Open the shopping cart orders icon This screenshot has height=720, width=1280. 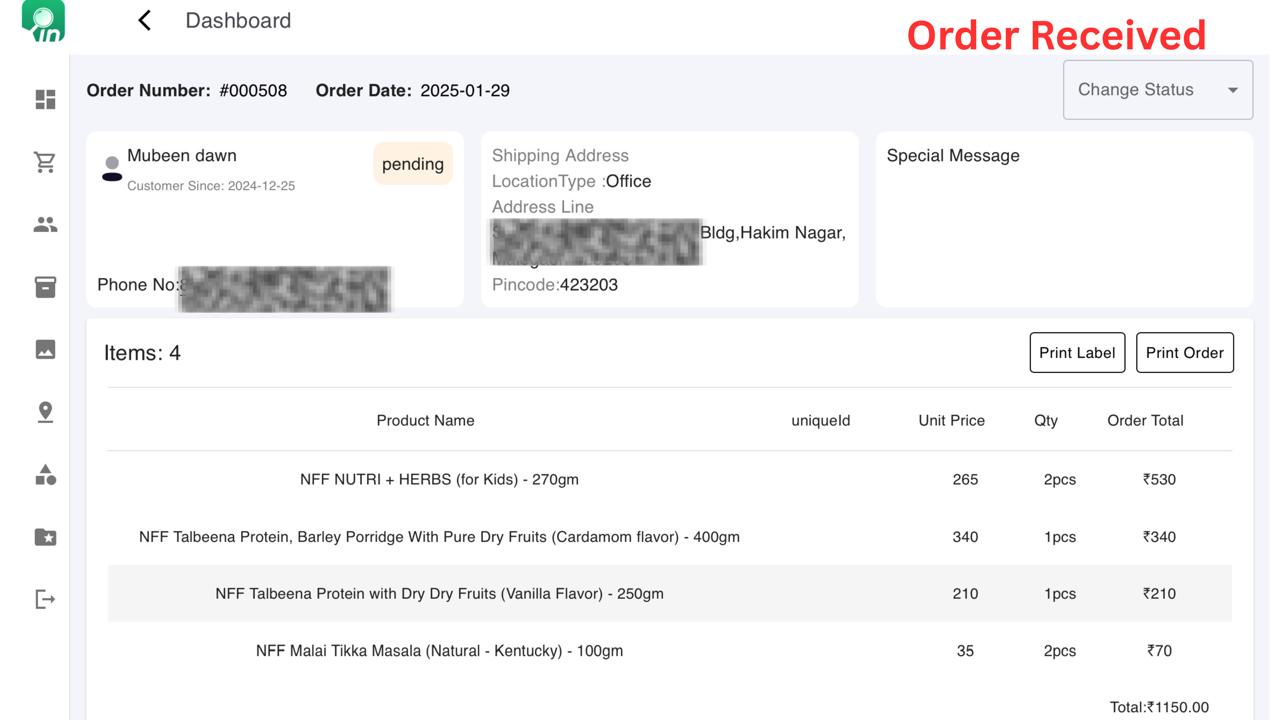(x=45, y=162)
